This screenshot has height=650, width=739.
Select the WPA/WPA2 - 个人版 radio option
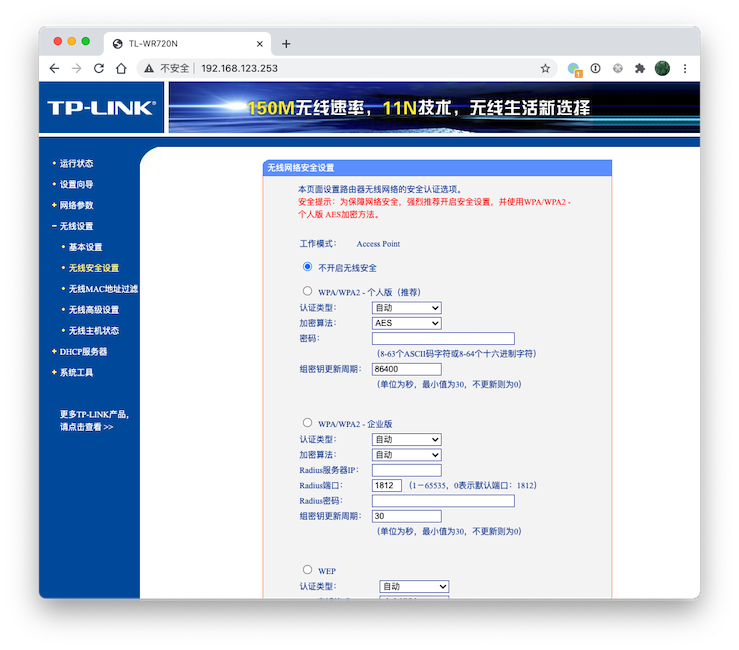pos(307,292)
